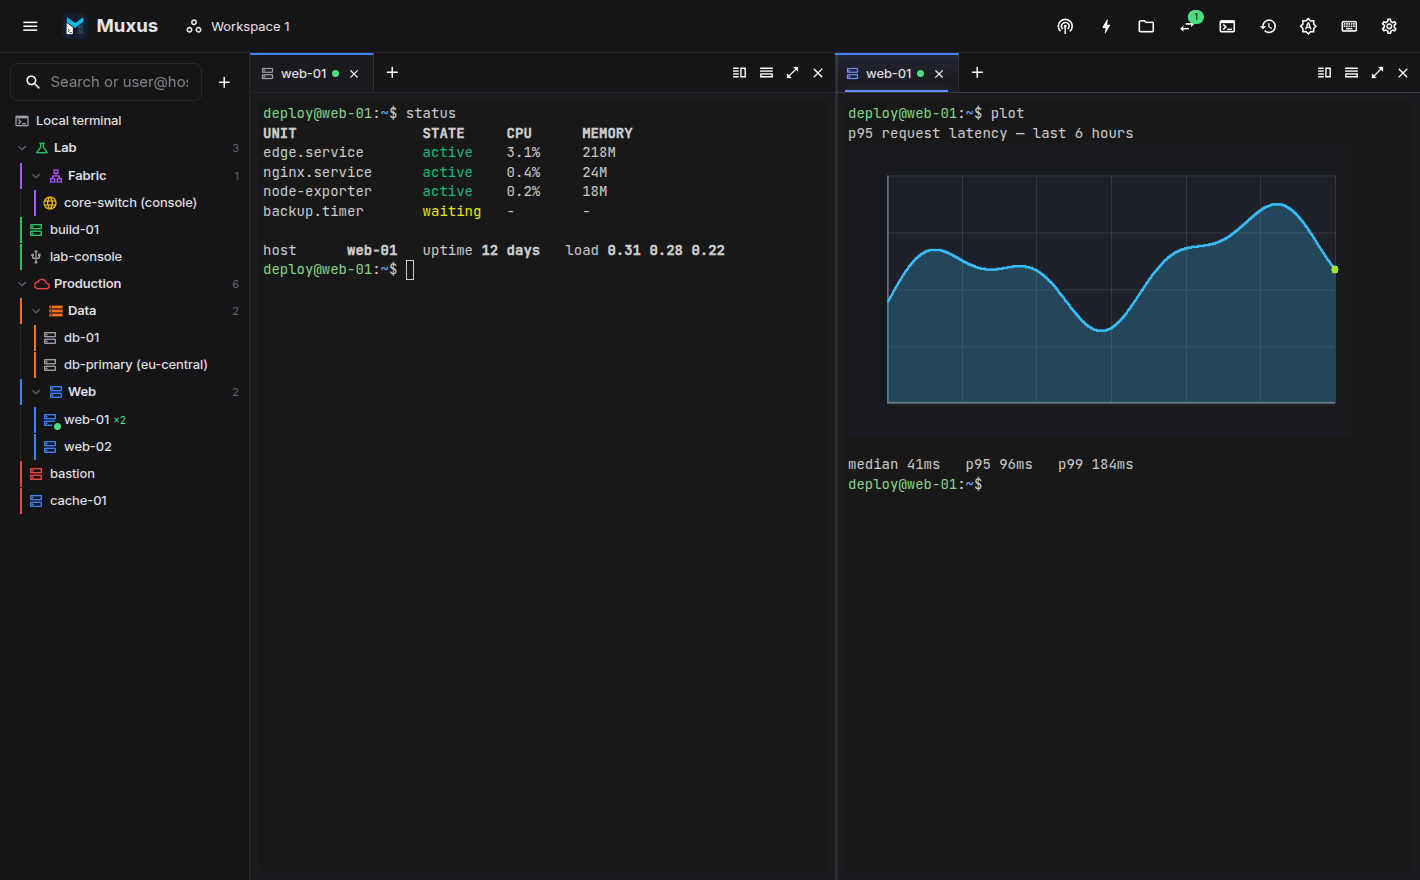Open the file browser folder icon

pos(1146,26)
